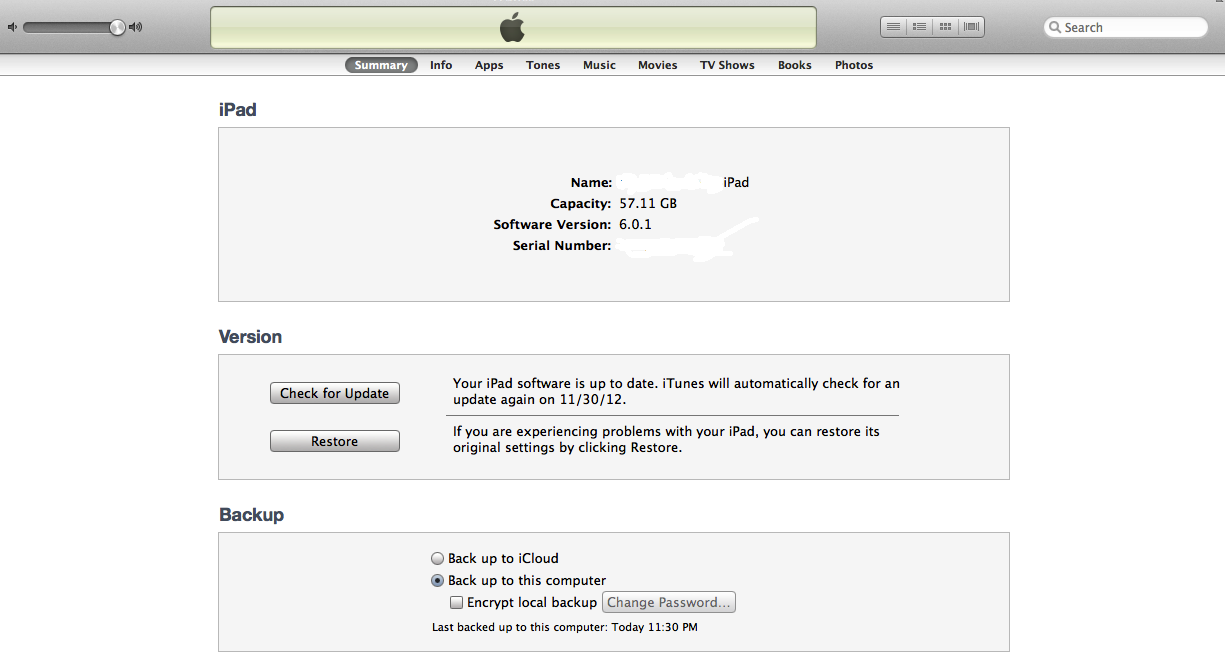Open the Apps tab
Screen dimensions: 1225x665
point(489,65)
